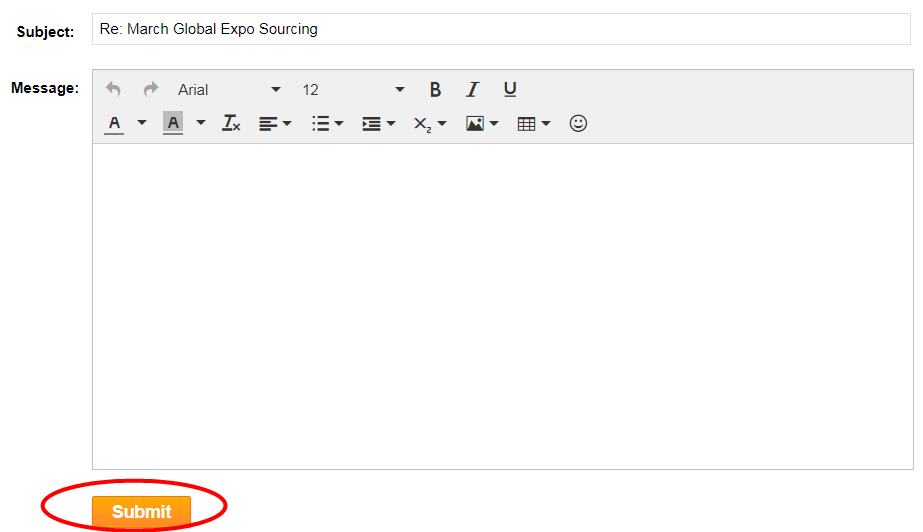The height and width of the screenshot is (532, 923).
Task: Toggle bold formatting
Action: point(435,90)
